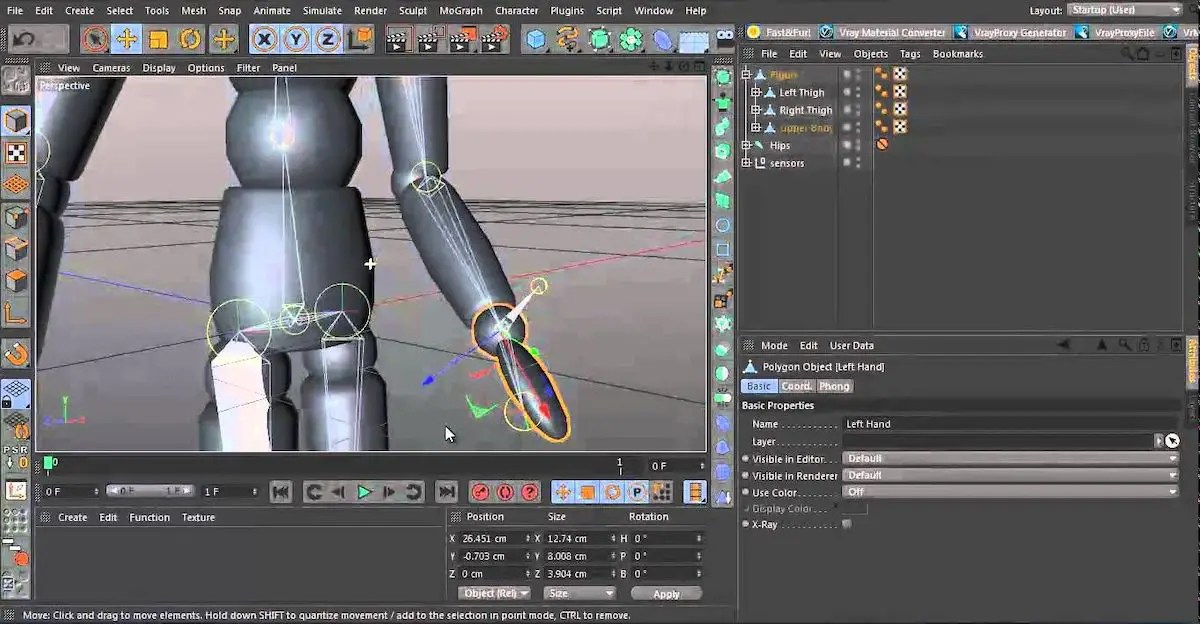Open the Layout dropdown showing Startup (User)
This screenshot has height=624, width=1200.
pyautogui.click(x=1125, y=10)
